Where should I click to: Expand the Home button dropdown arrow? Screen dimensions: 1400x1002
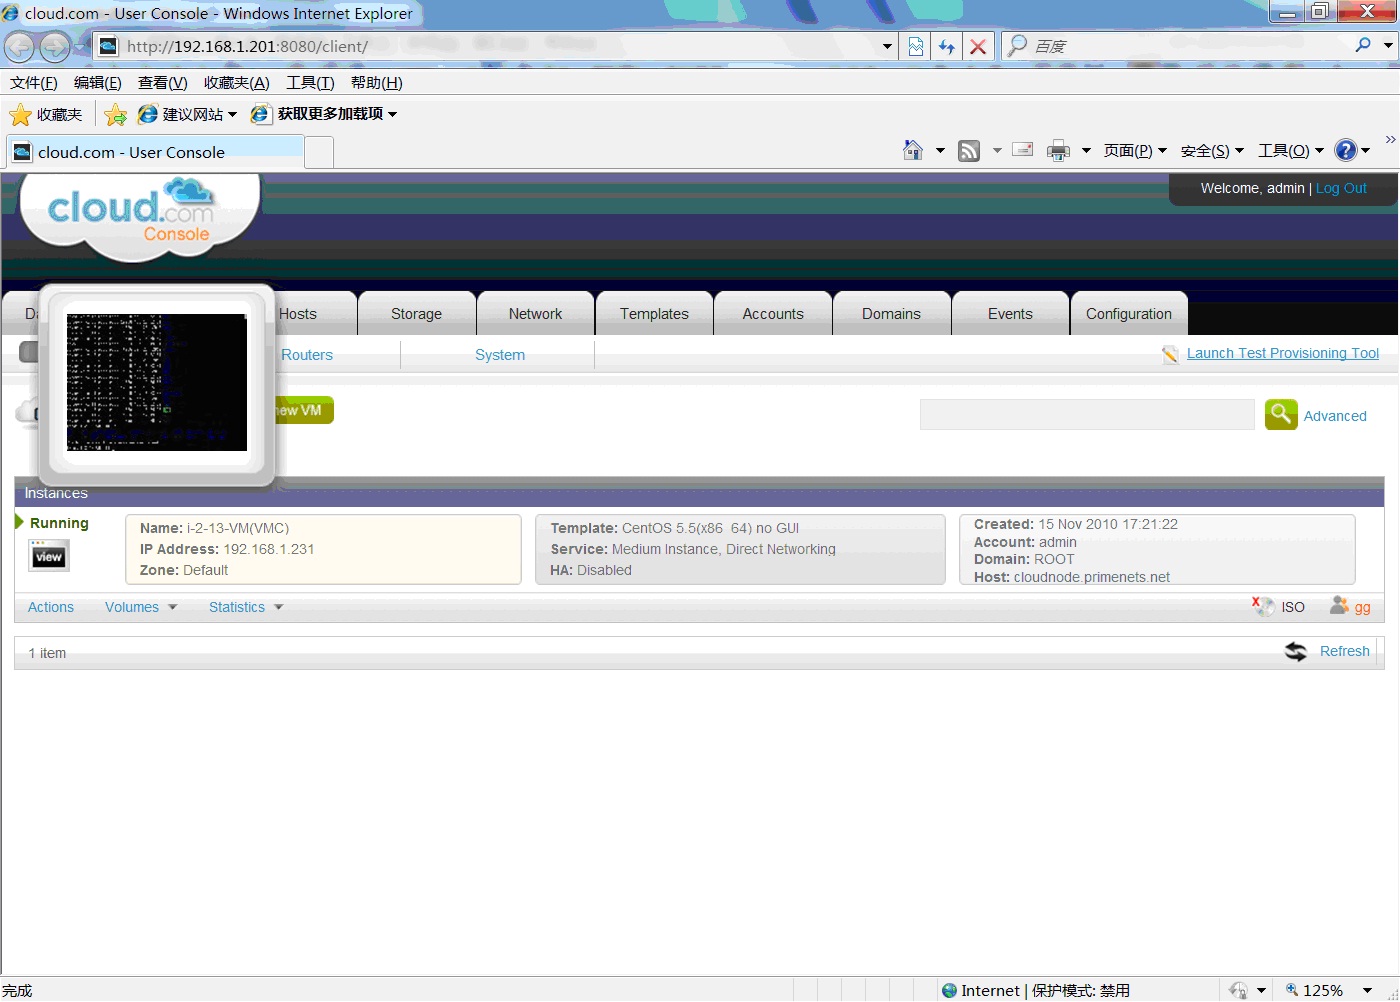pos(940,151)
